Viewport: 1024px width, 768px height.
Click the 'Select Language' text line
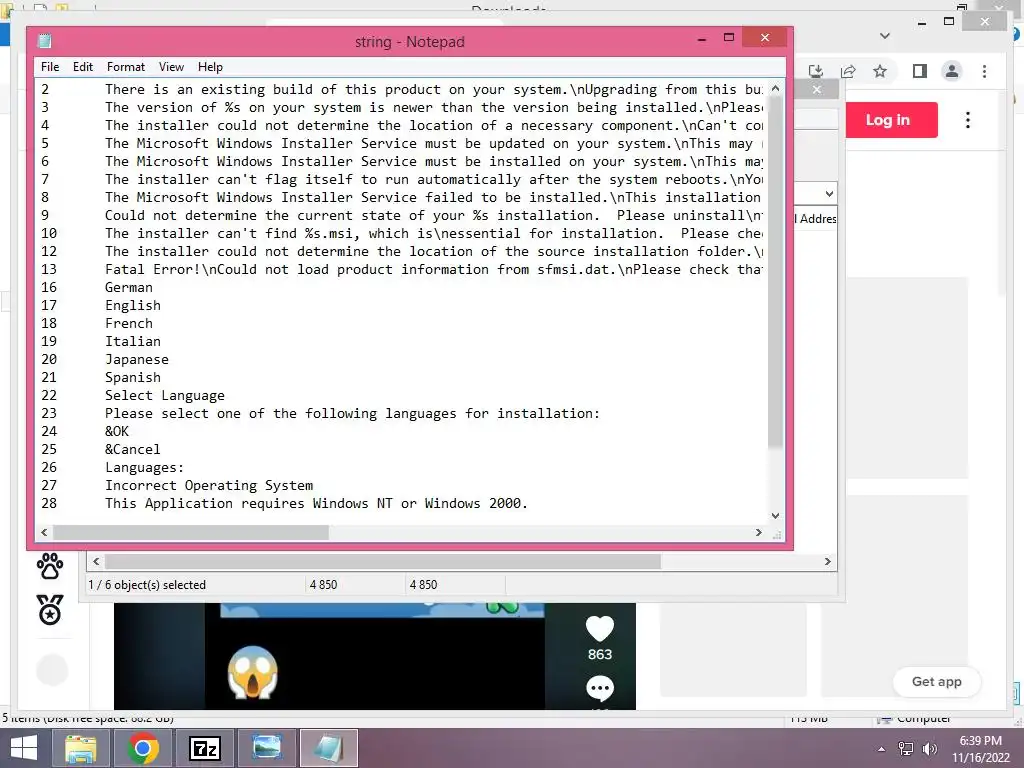click(165, 395)
